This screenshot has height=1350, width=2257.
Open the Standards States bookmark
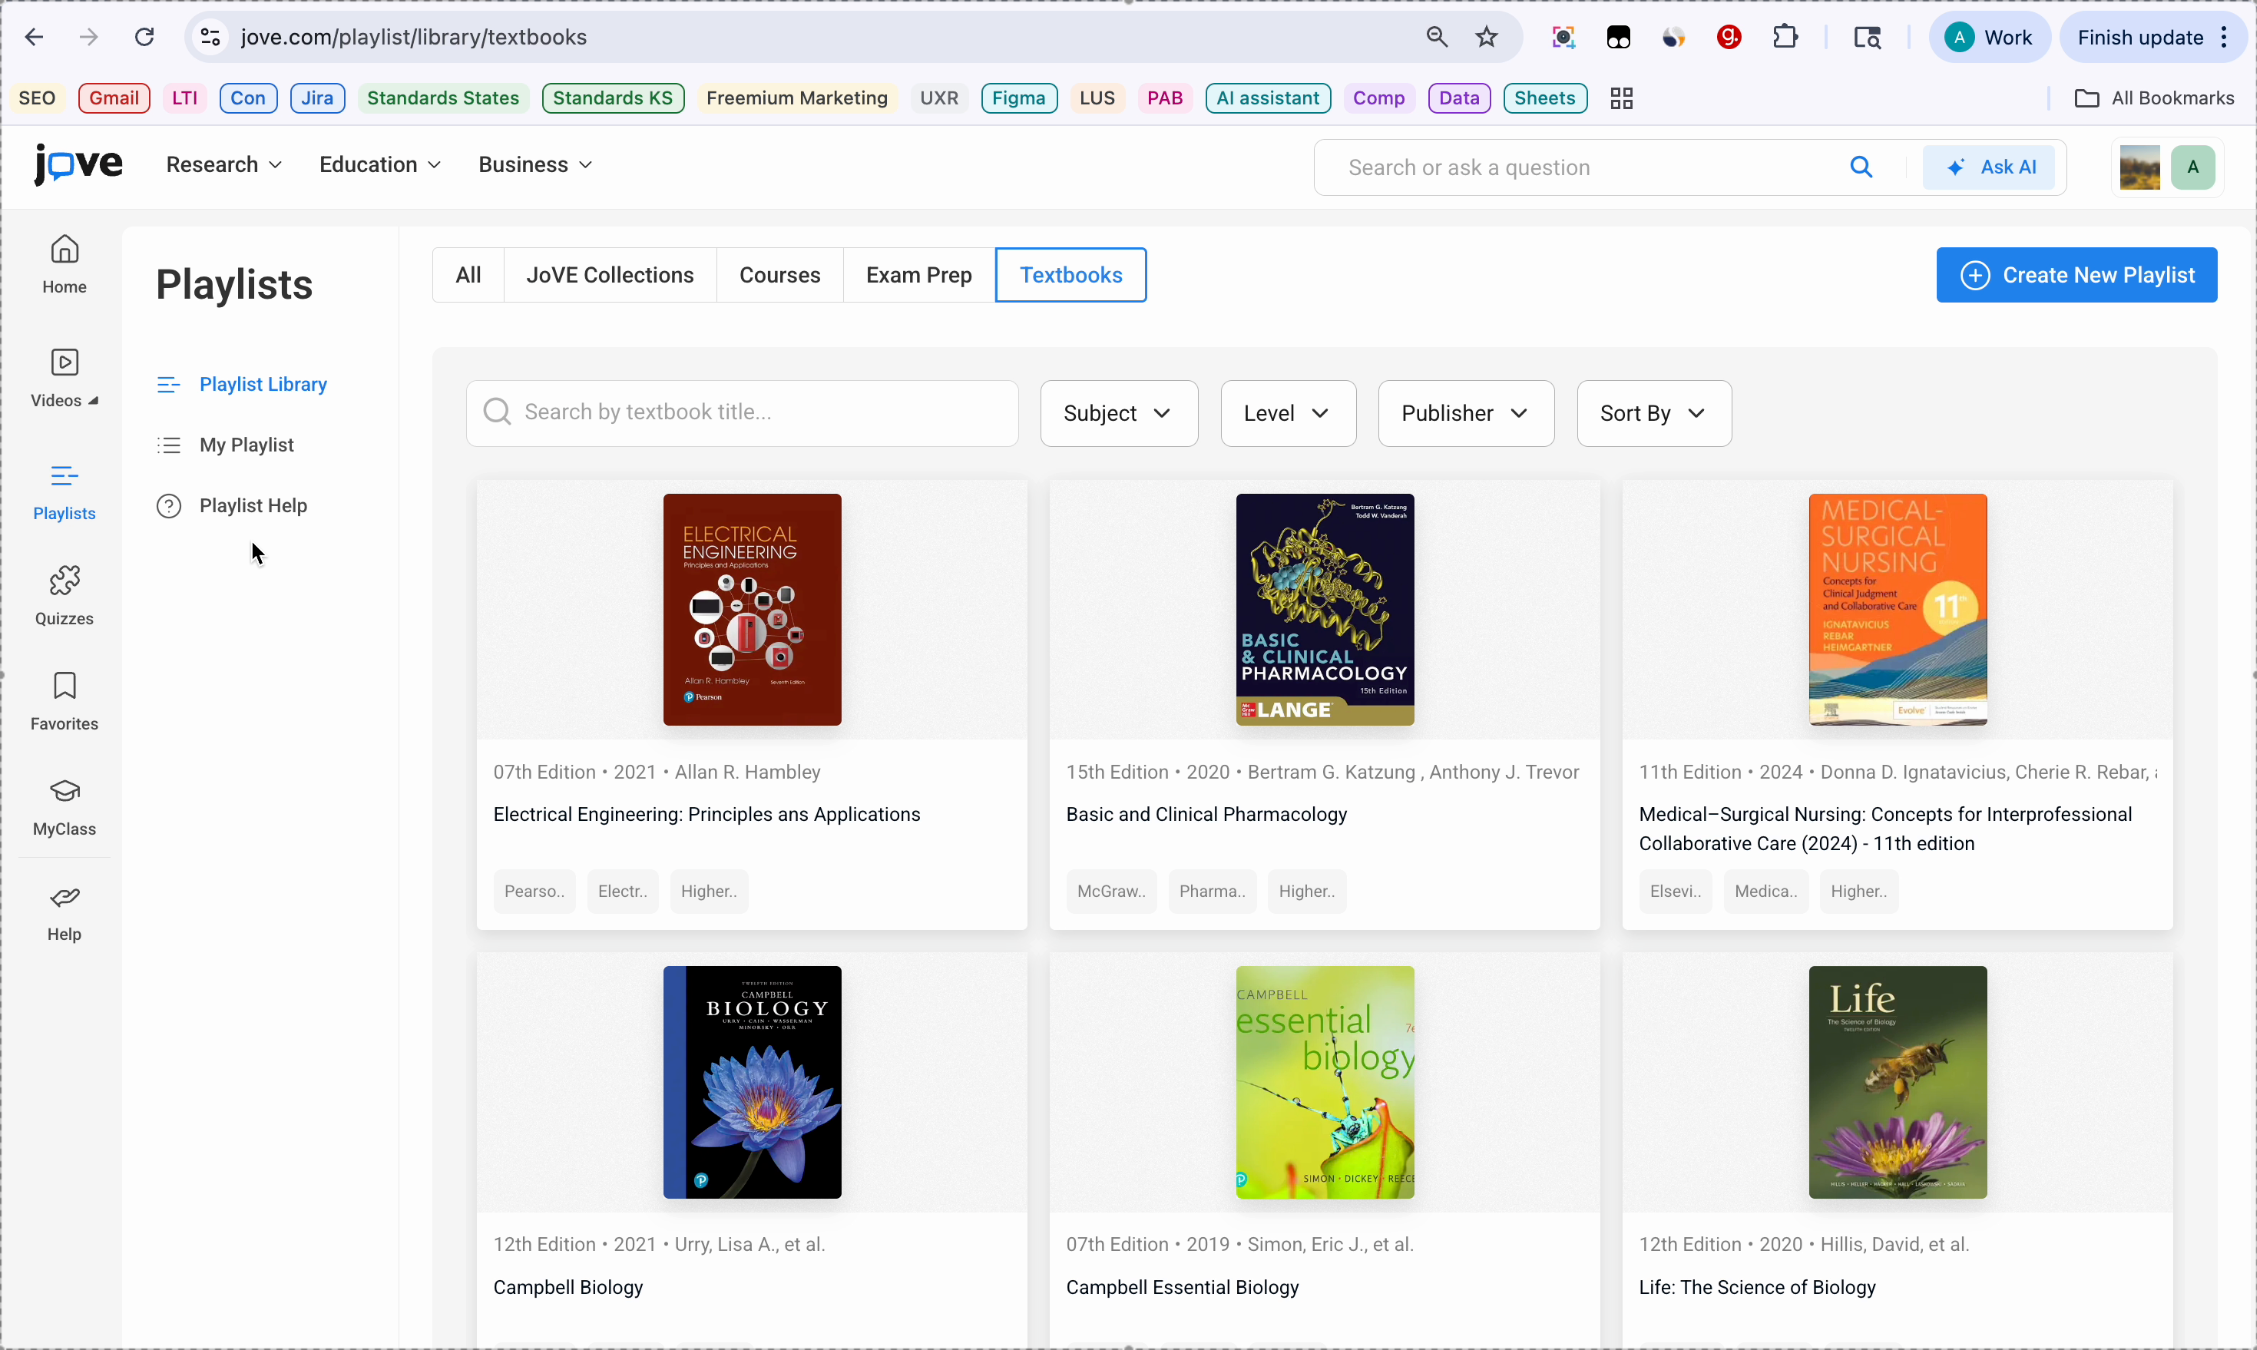tap(443, 98)
